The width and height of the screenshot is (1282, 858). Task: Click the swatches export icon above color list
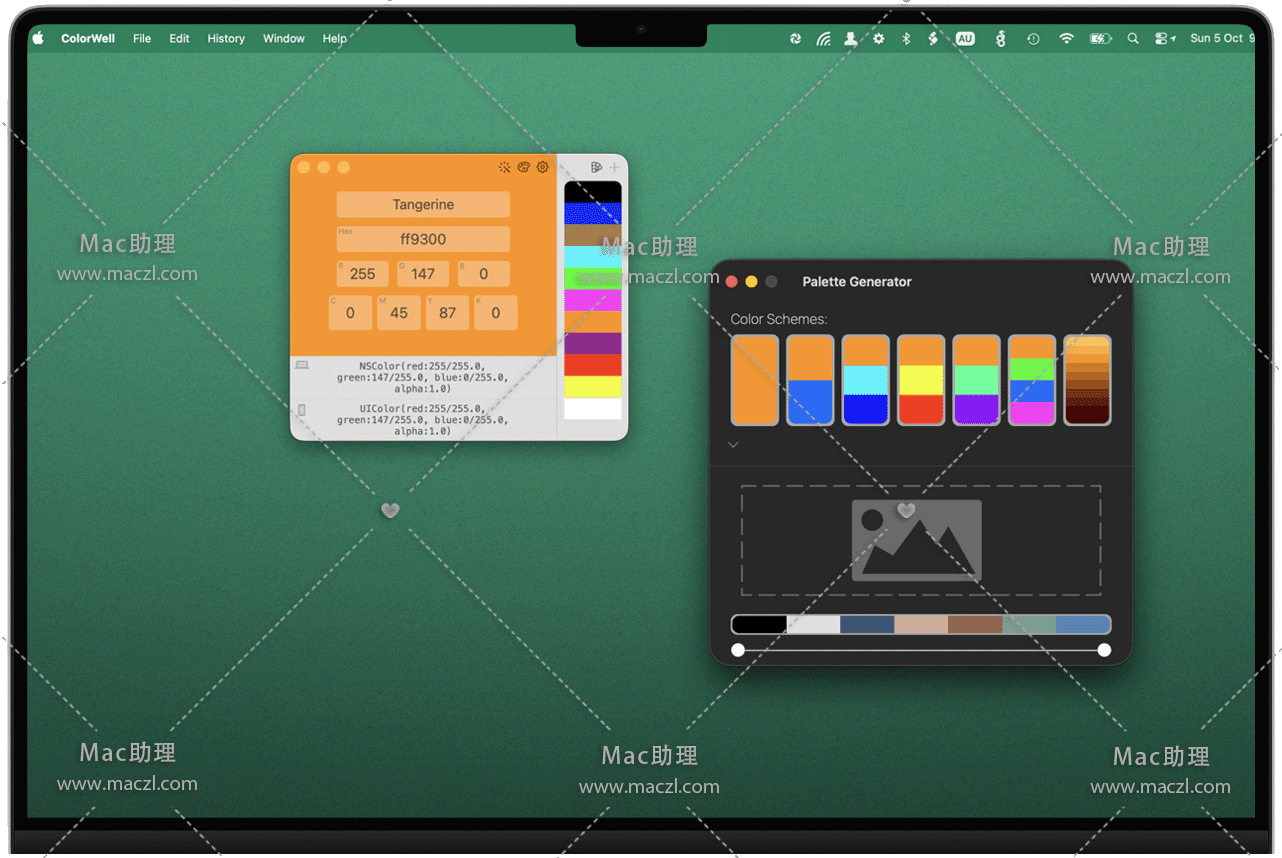(x=596, y=167)
